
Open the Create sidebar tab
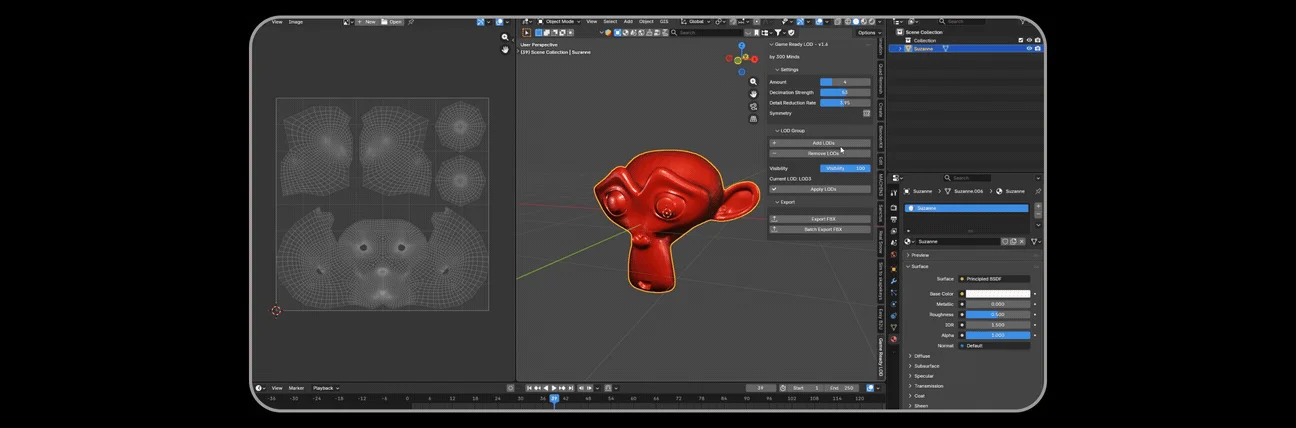(x=881, y=109)
